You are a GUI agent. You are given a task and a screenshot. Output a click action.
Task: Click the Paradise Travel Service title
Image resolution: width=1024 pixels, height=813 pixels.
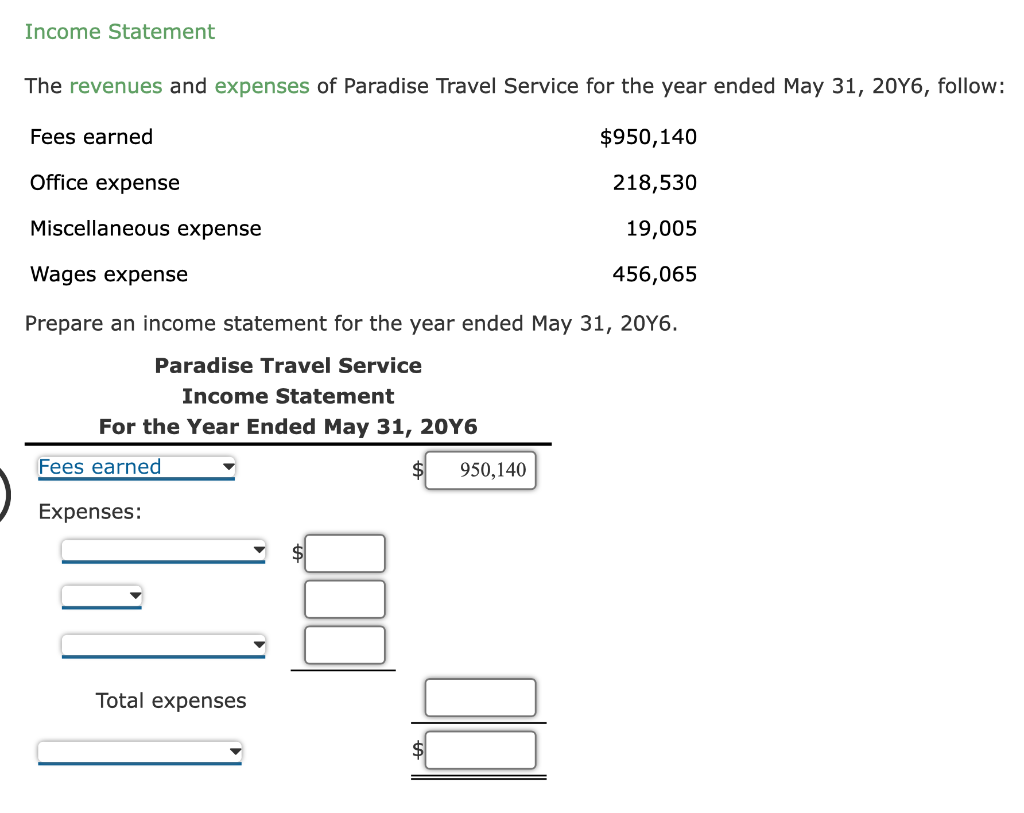click(288, 365)
